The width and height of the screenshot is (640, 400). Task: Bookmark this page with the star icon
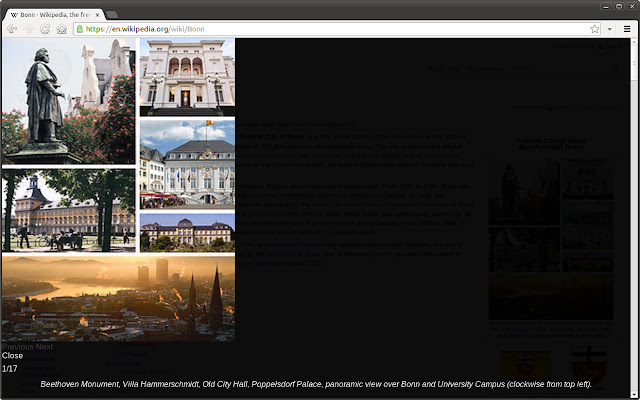coord(595,29)
